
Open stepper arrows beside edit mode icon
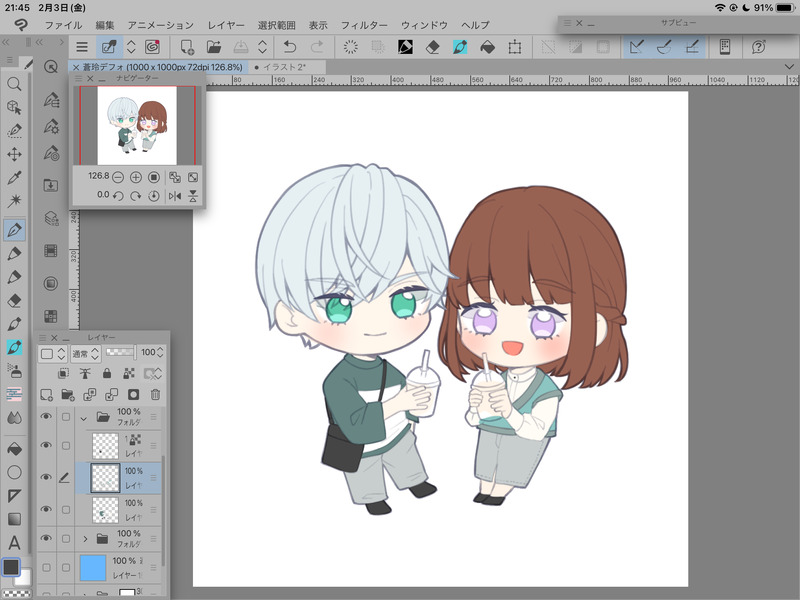[131, 47]
